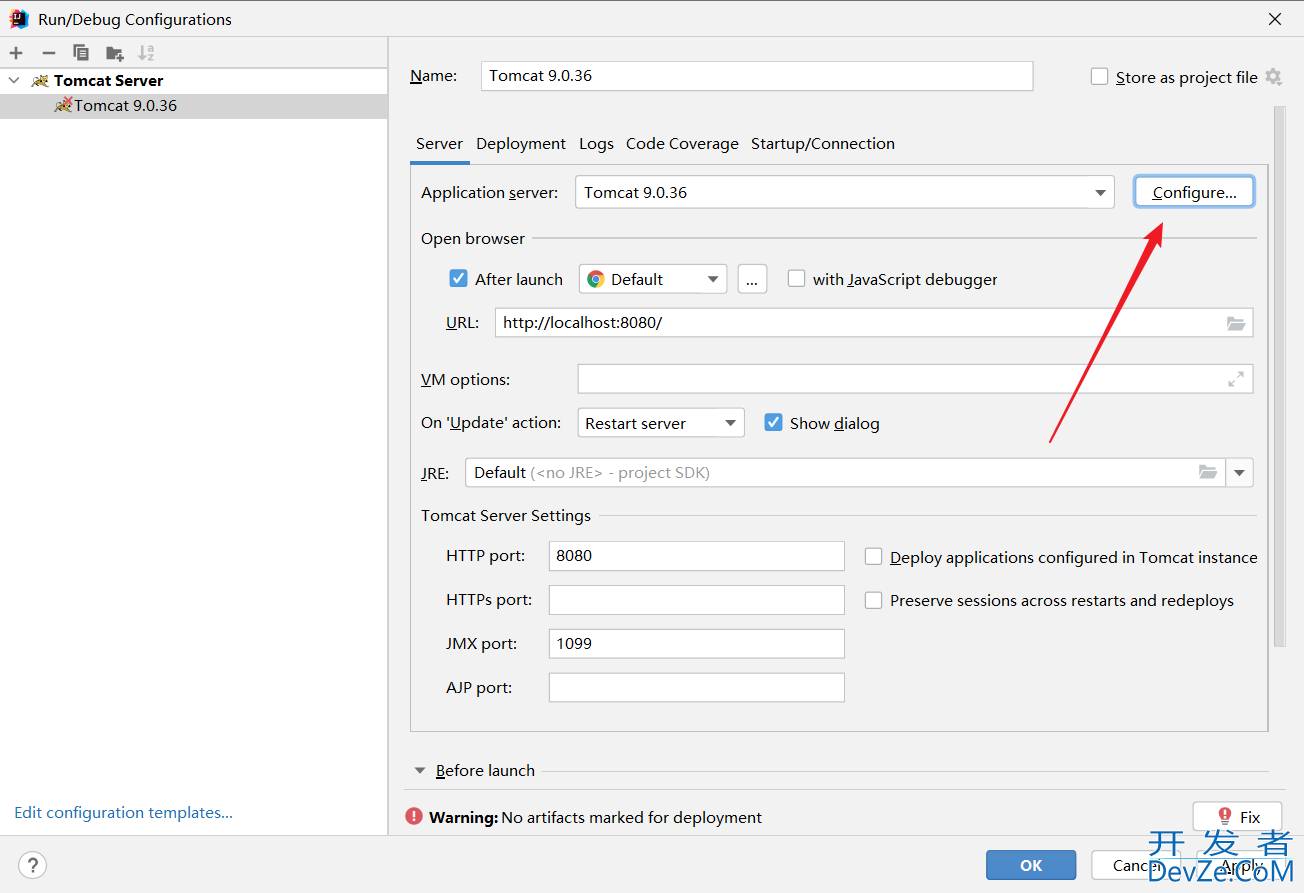Remove selected configuration with minus icon
1304x893 pixels.
point(48,53)
